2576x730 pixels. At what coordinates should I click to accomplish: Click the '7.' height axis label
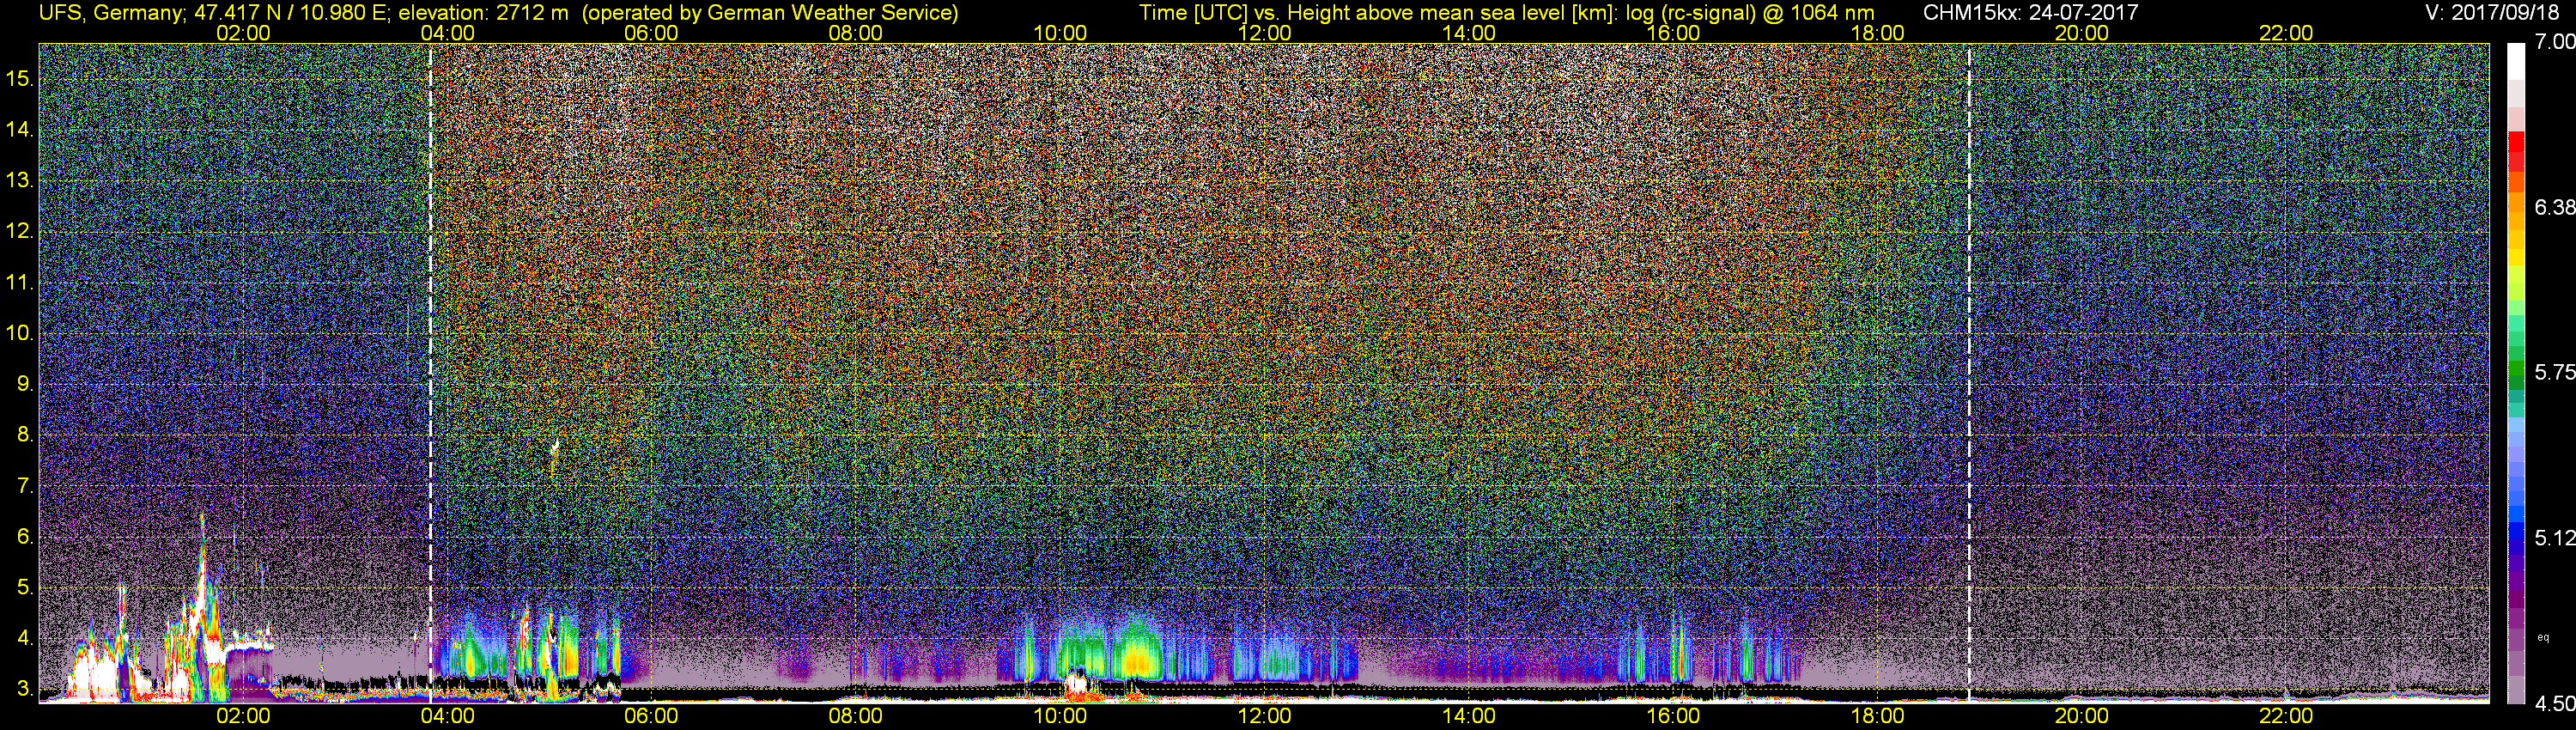(x=25, y=486)
